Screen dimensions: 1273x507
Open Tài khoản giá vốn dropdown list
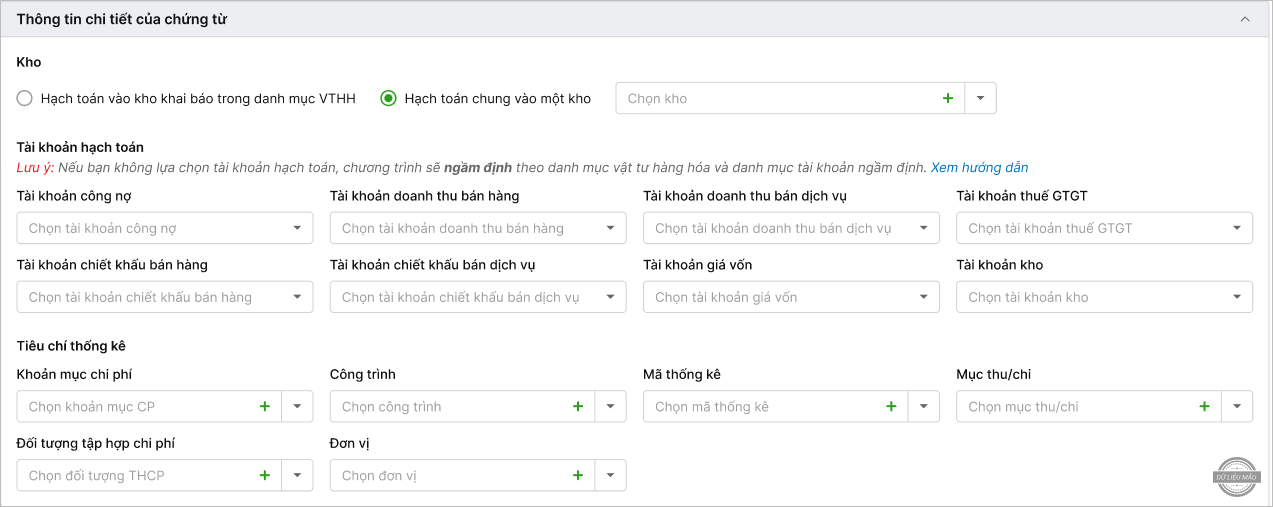pos(923,297)
